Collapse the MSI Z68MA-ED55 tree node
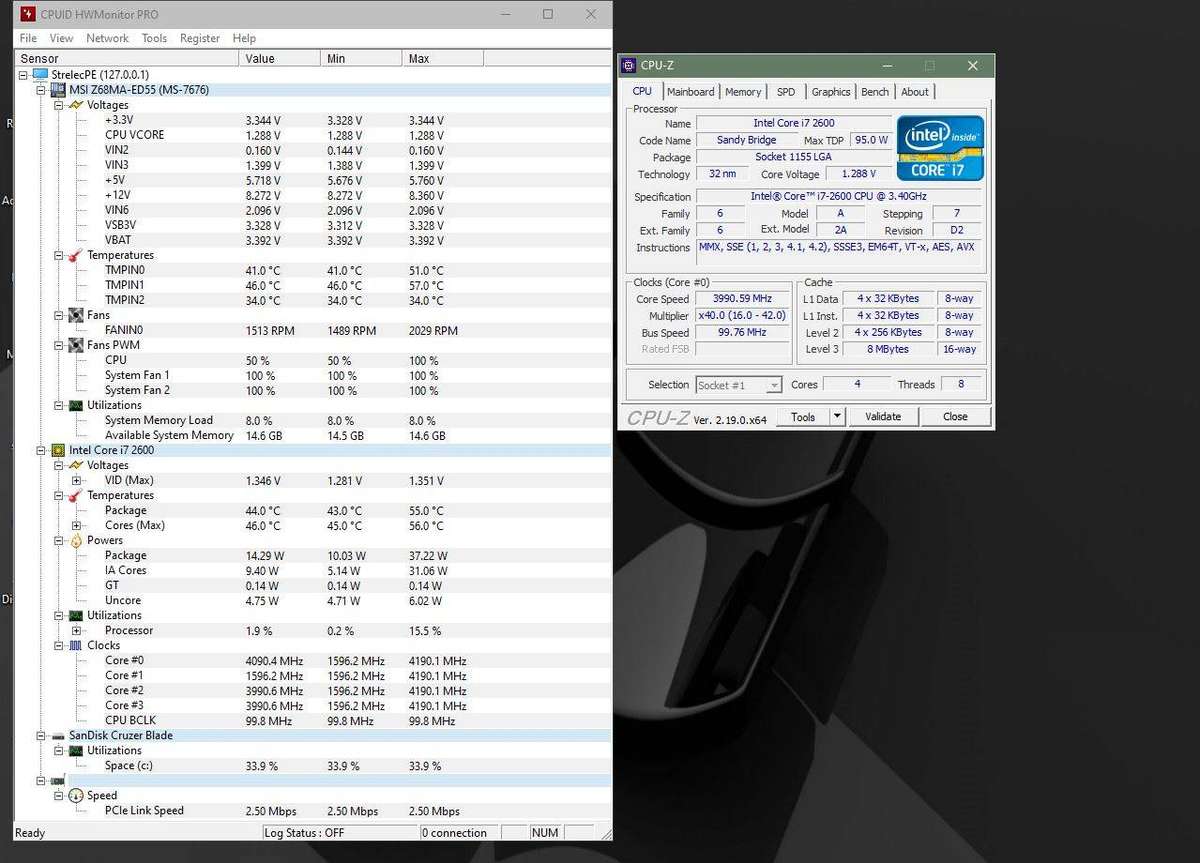This screenshot has width=1200, height=863. pos(41,90)
